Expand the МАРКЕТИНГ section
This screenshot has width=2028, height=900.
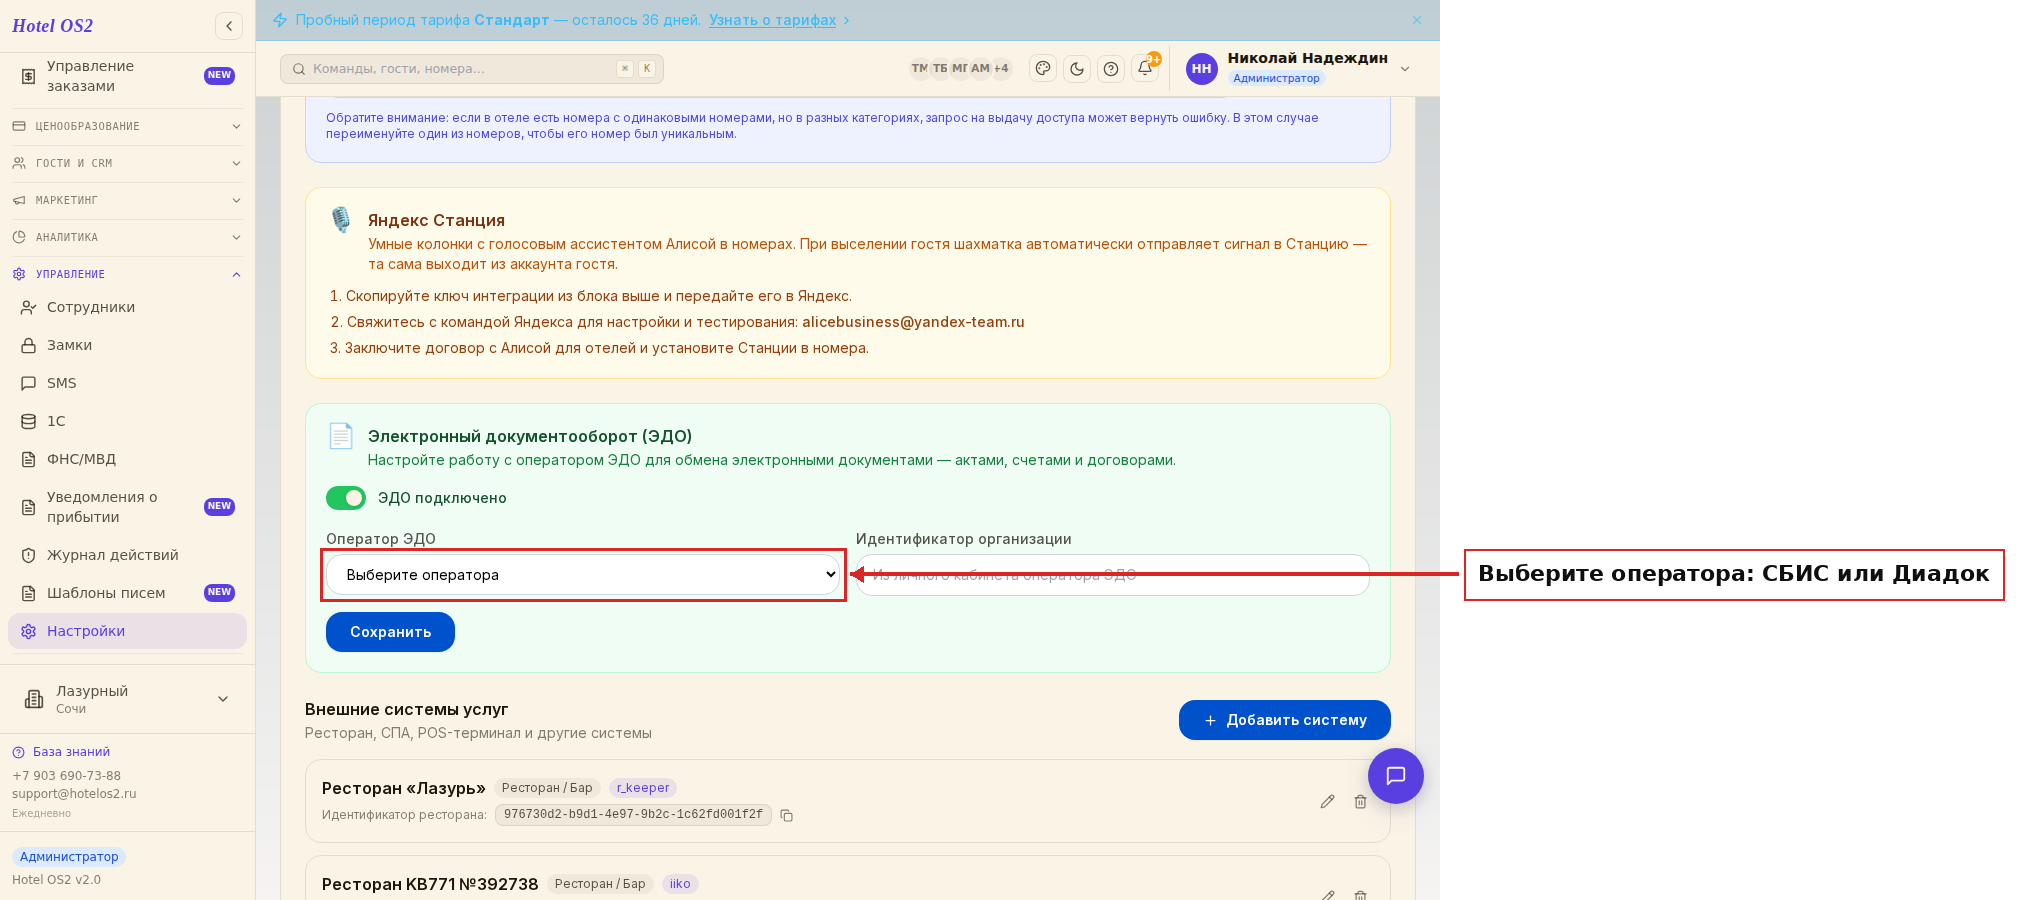click(x=127, y=200)
